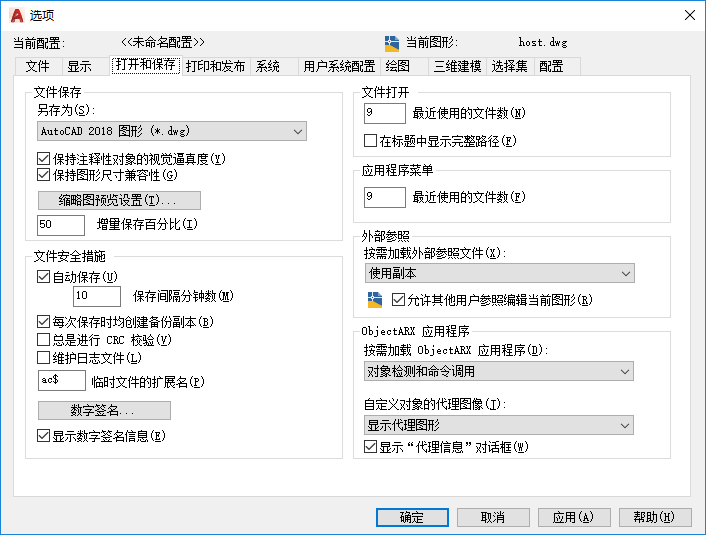Open the 另存为 format dropdown
This screenshot has width=706, height=535.
172,131
